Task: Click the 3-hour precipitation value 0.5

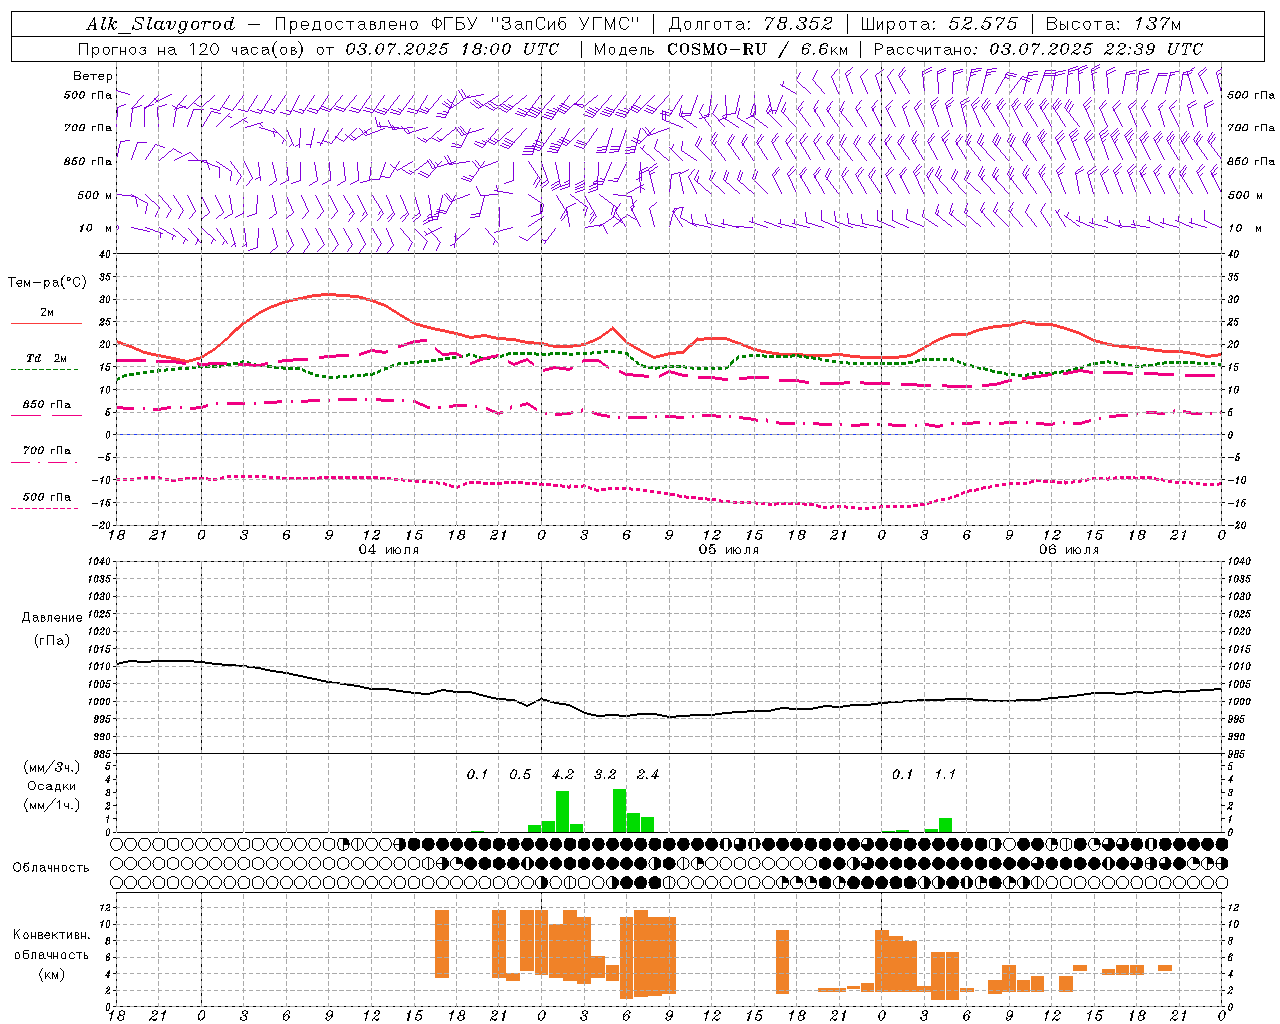Action: pyautogui.click(x=520, y=774)
